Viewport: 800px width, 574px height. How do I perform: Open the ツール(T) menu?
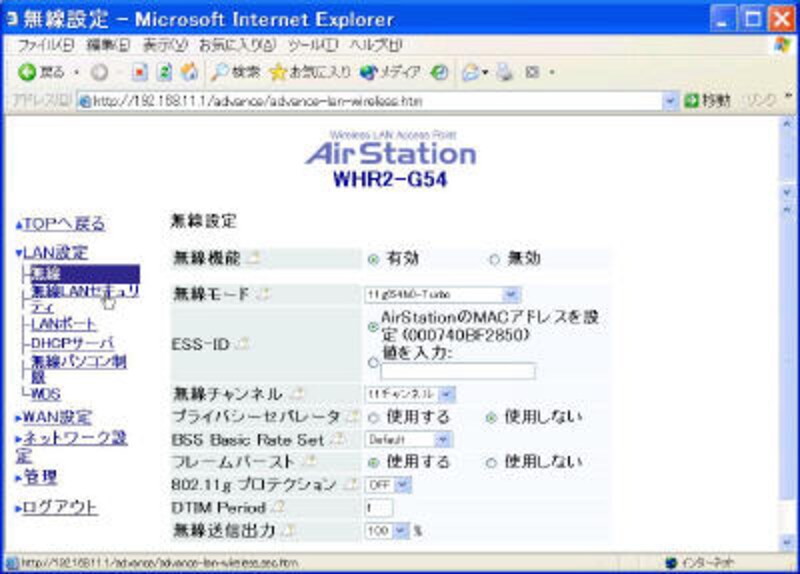tap(312, 45)
